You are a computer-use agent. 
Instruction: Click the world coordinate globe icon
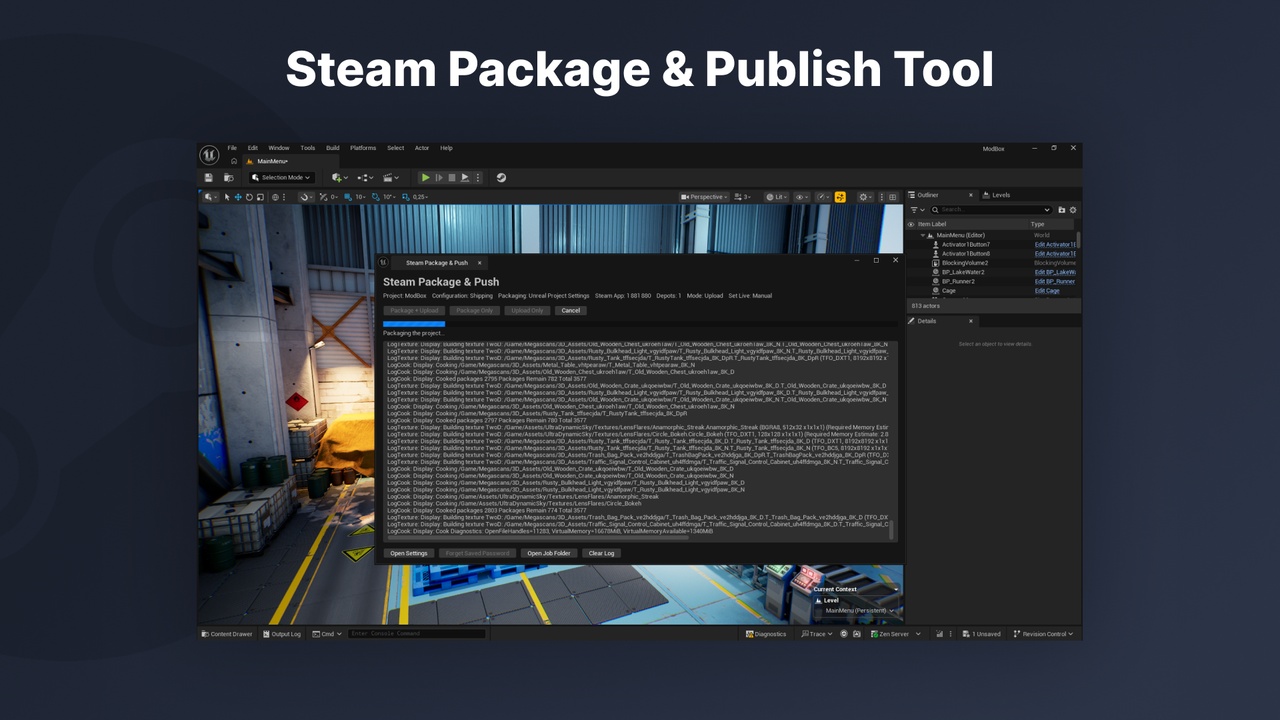point(276,197)
